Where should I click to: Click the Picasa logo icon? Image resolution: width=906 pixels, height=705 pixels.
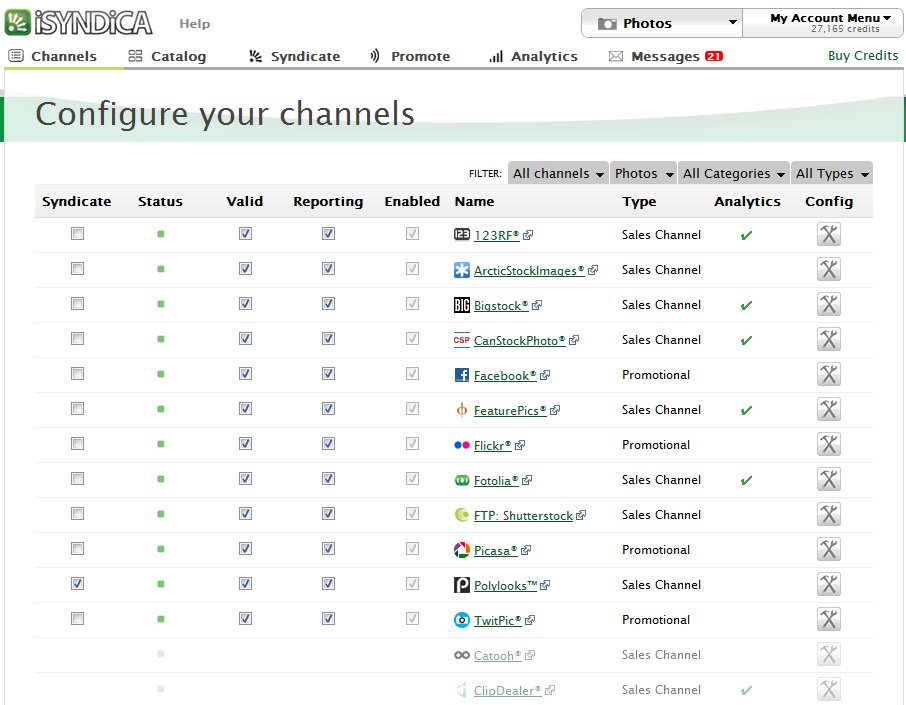point(462,550)
